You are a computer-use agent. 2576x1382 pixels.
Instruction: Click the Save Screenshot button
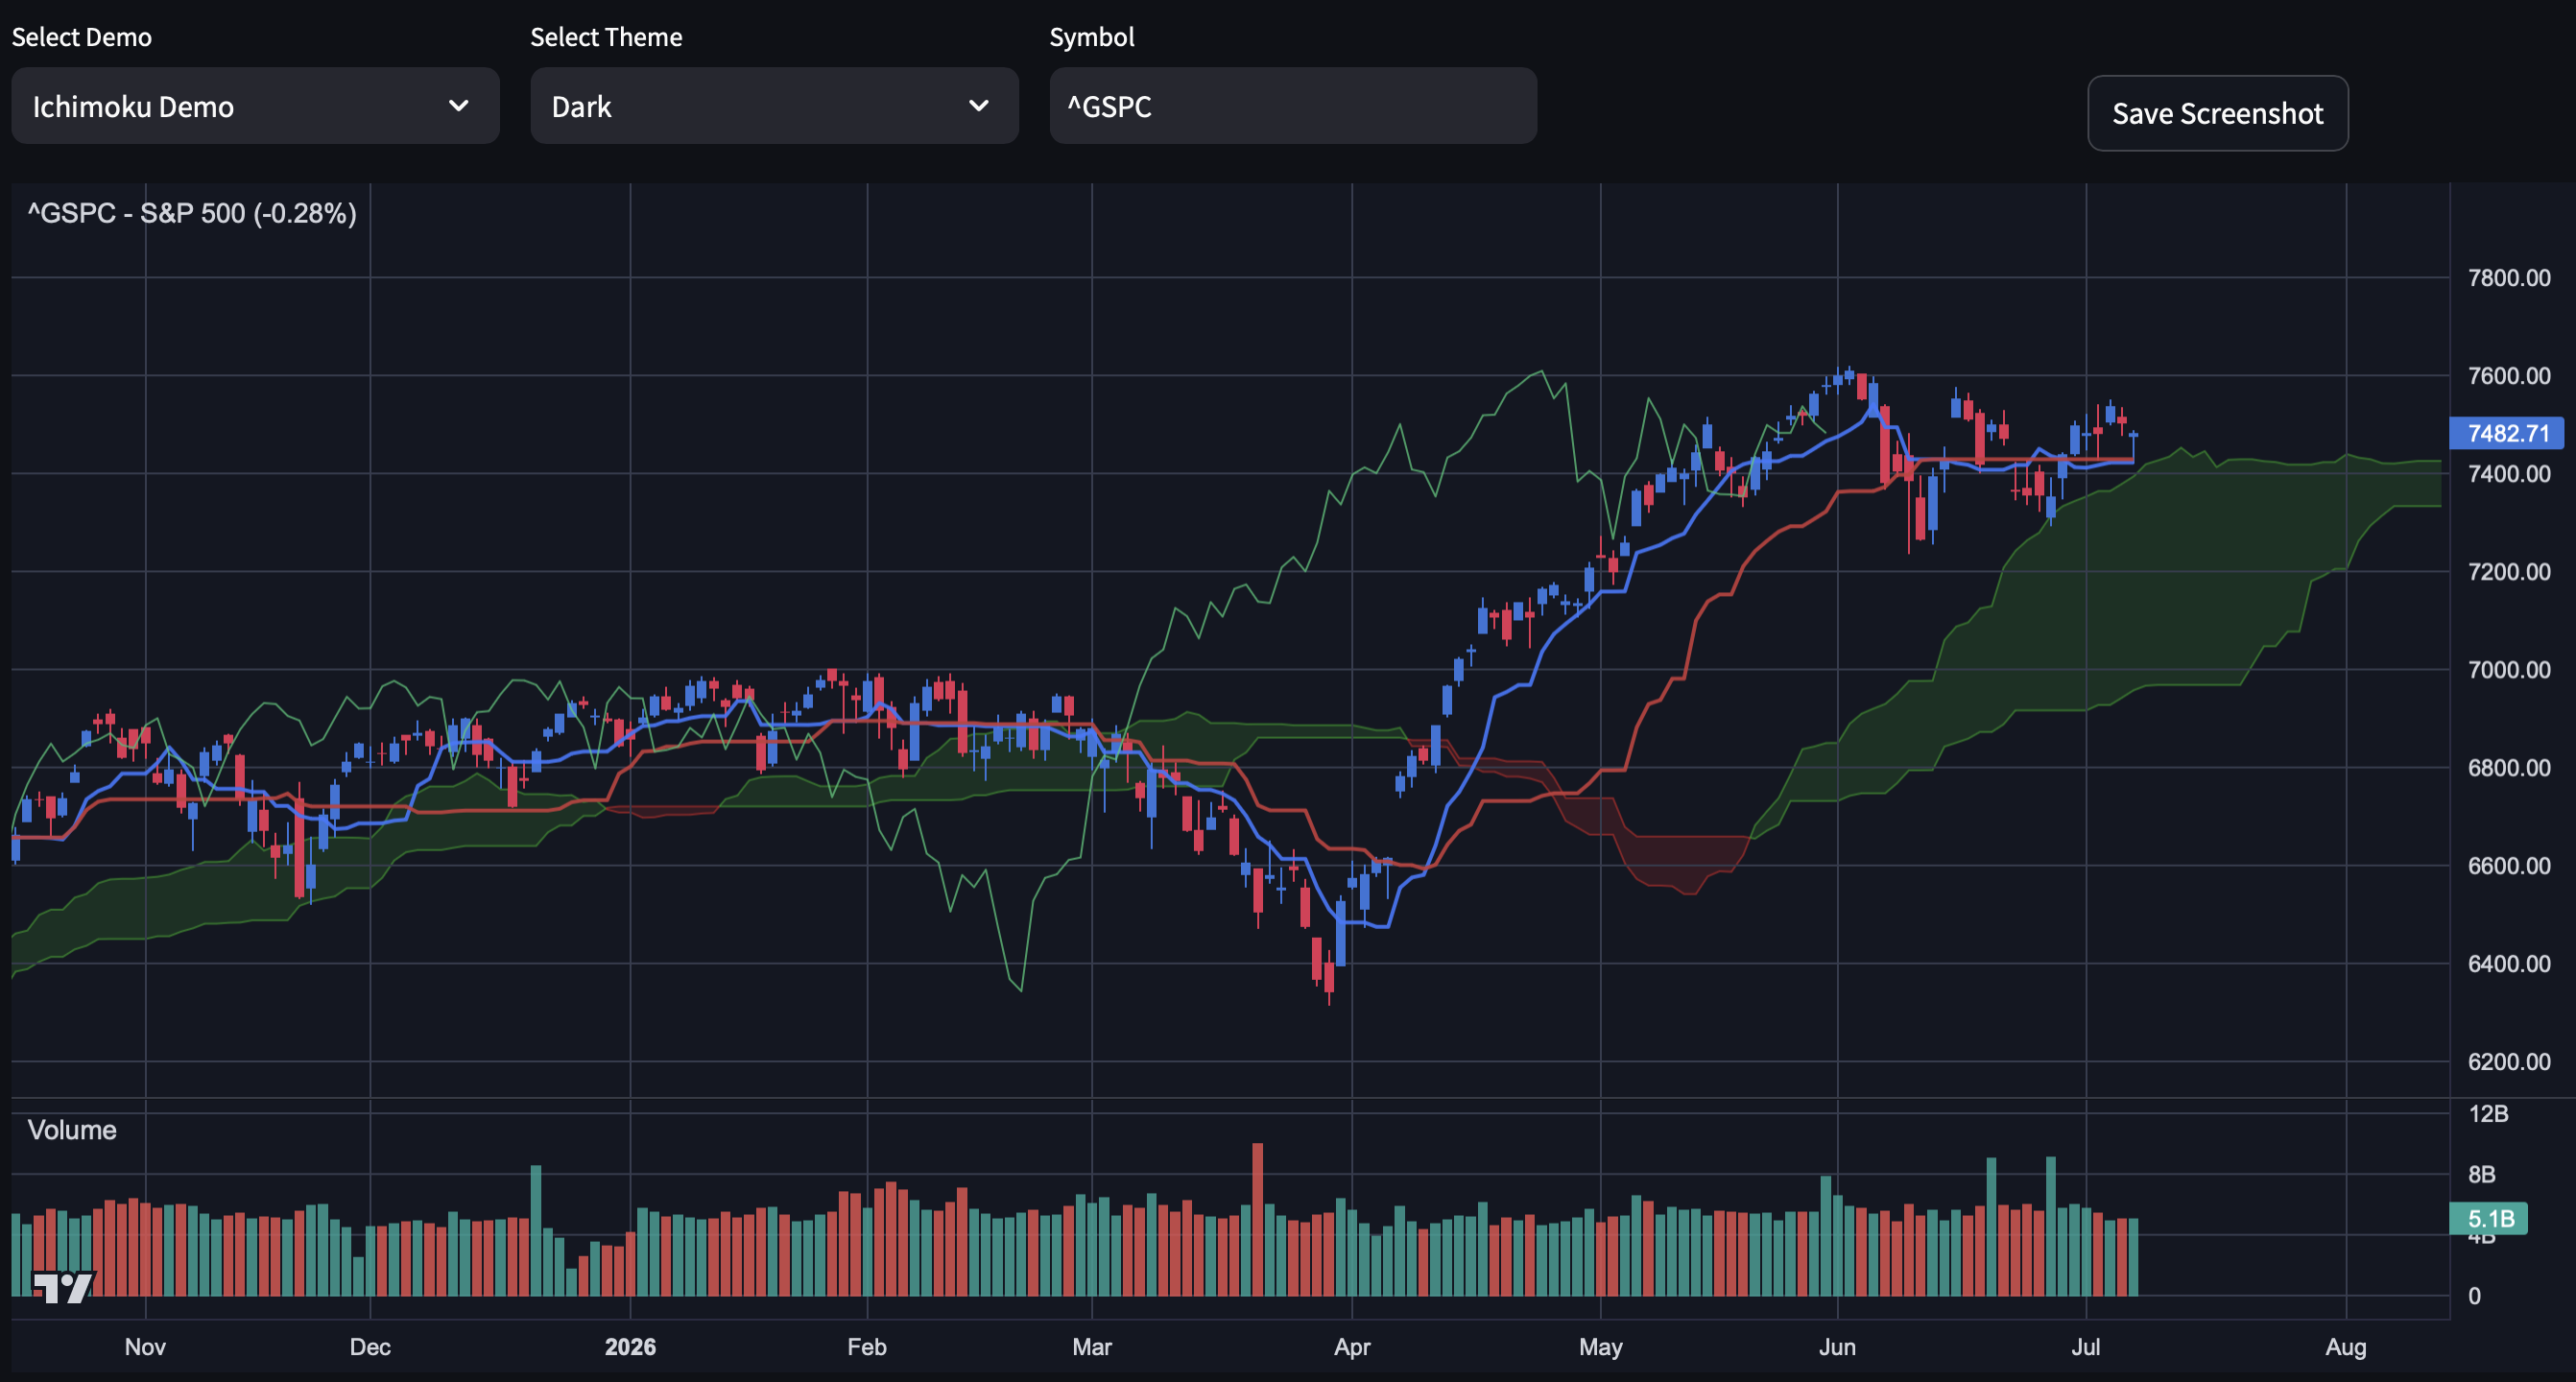[x=2217, y=113]
